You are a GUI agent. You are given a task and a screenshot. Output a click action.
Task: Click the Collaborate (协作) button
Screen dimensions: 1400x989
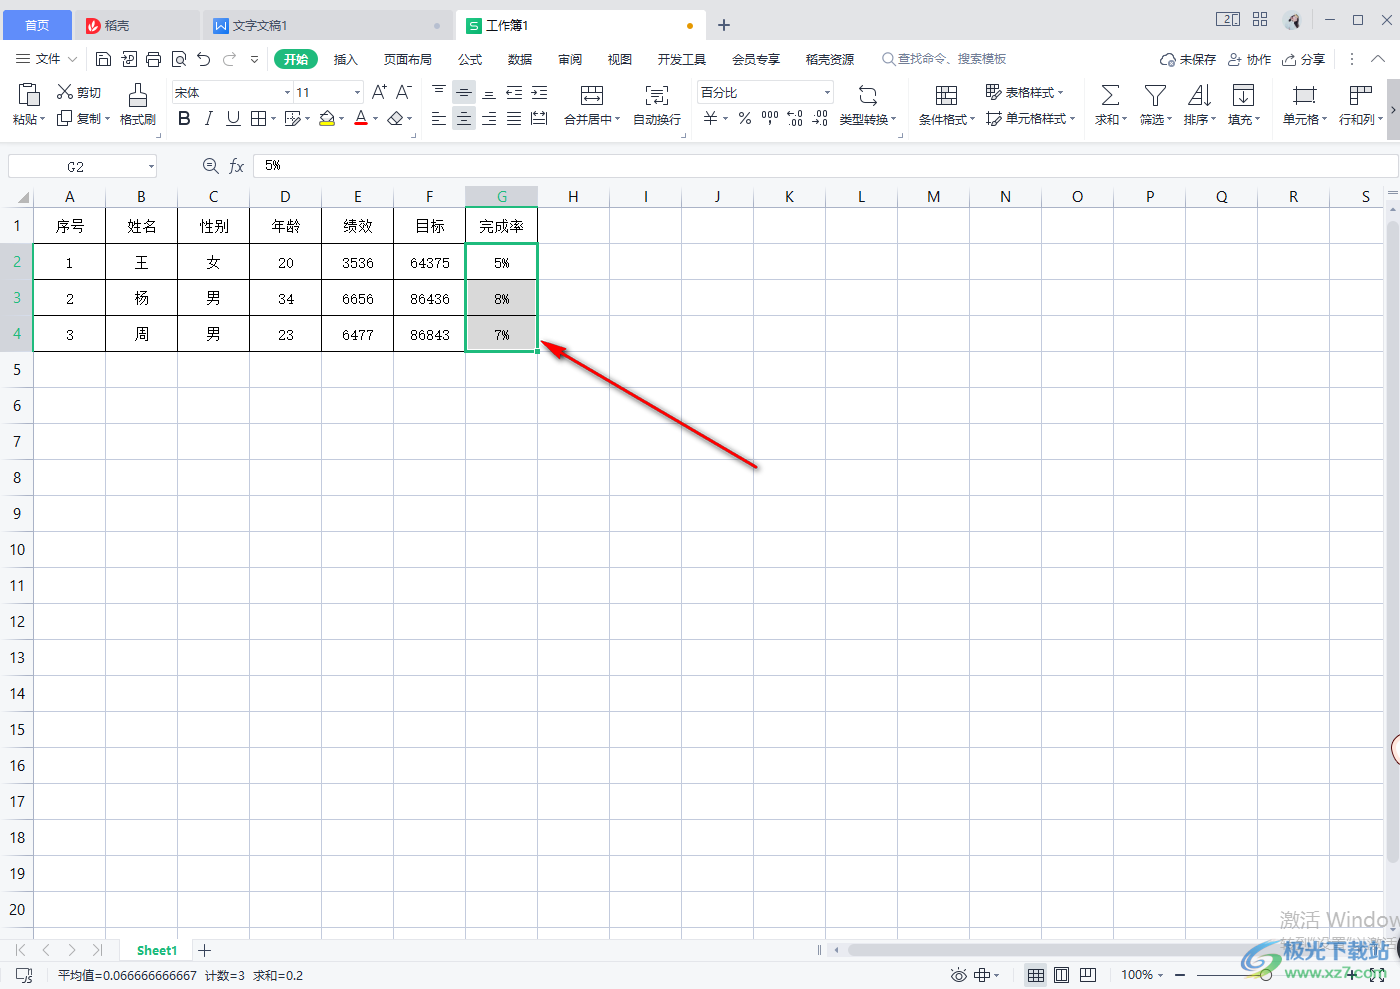[1249, 59]
